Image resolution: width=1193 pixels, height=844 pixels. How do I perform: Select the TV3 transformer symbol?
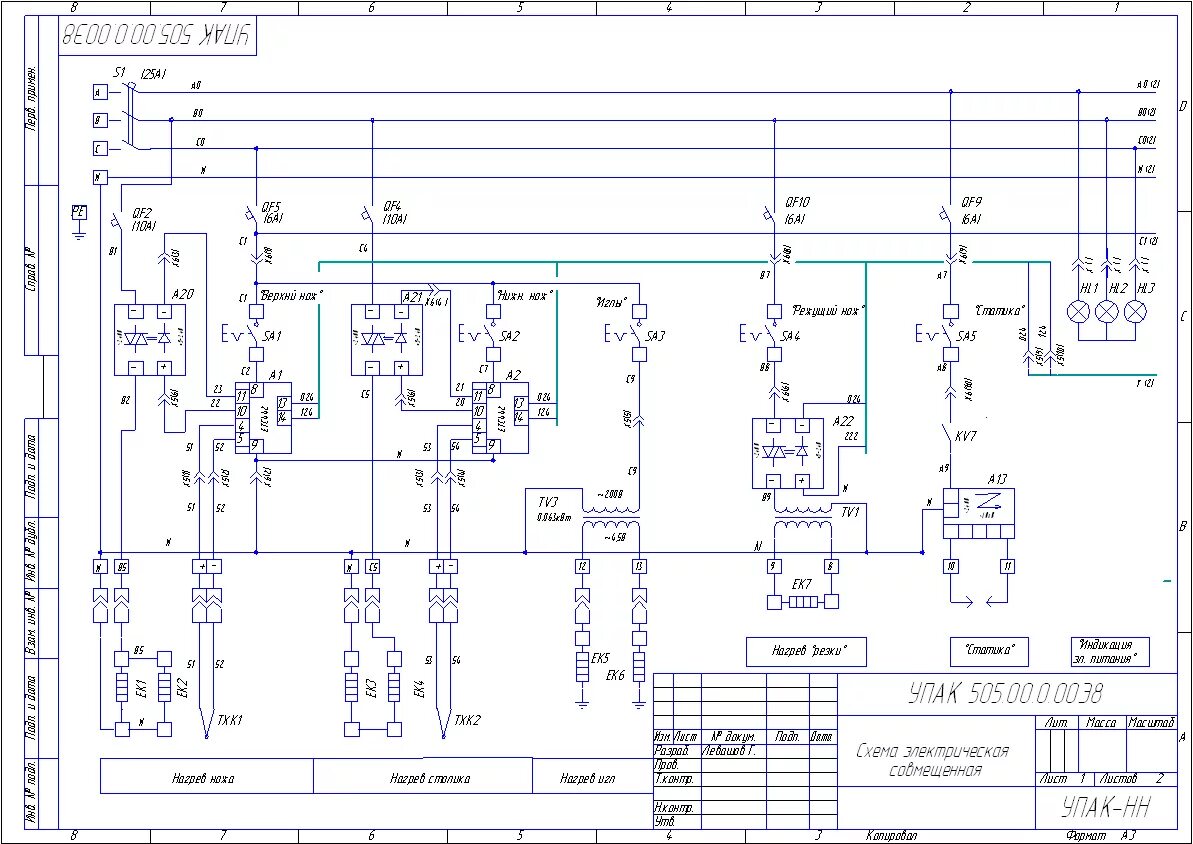click(611, 526)
